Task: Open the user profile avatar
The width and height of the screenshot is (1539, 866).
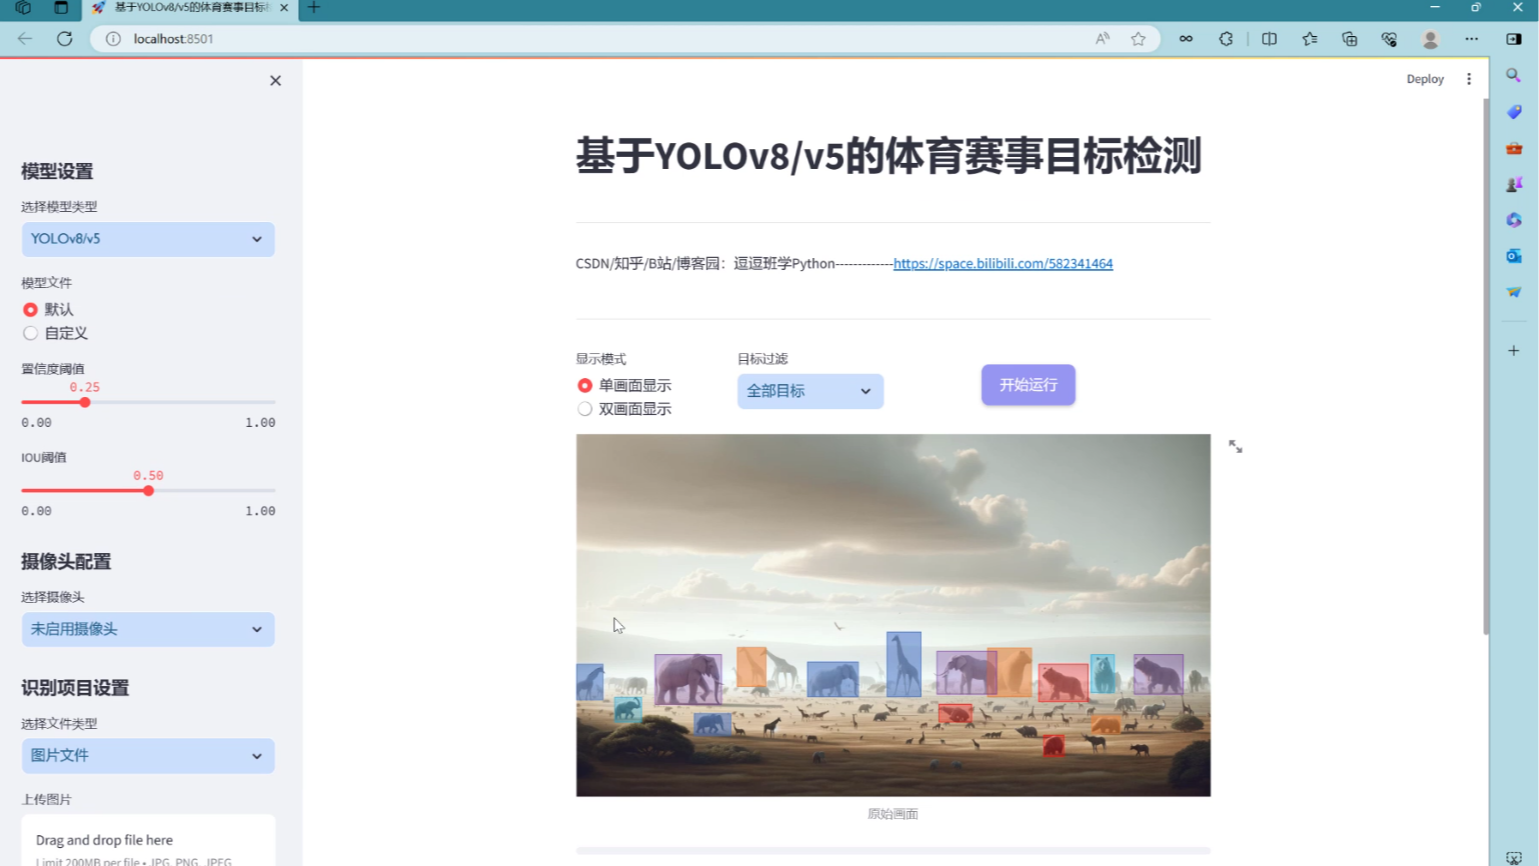Action: (x=1431, y=39)
